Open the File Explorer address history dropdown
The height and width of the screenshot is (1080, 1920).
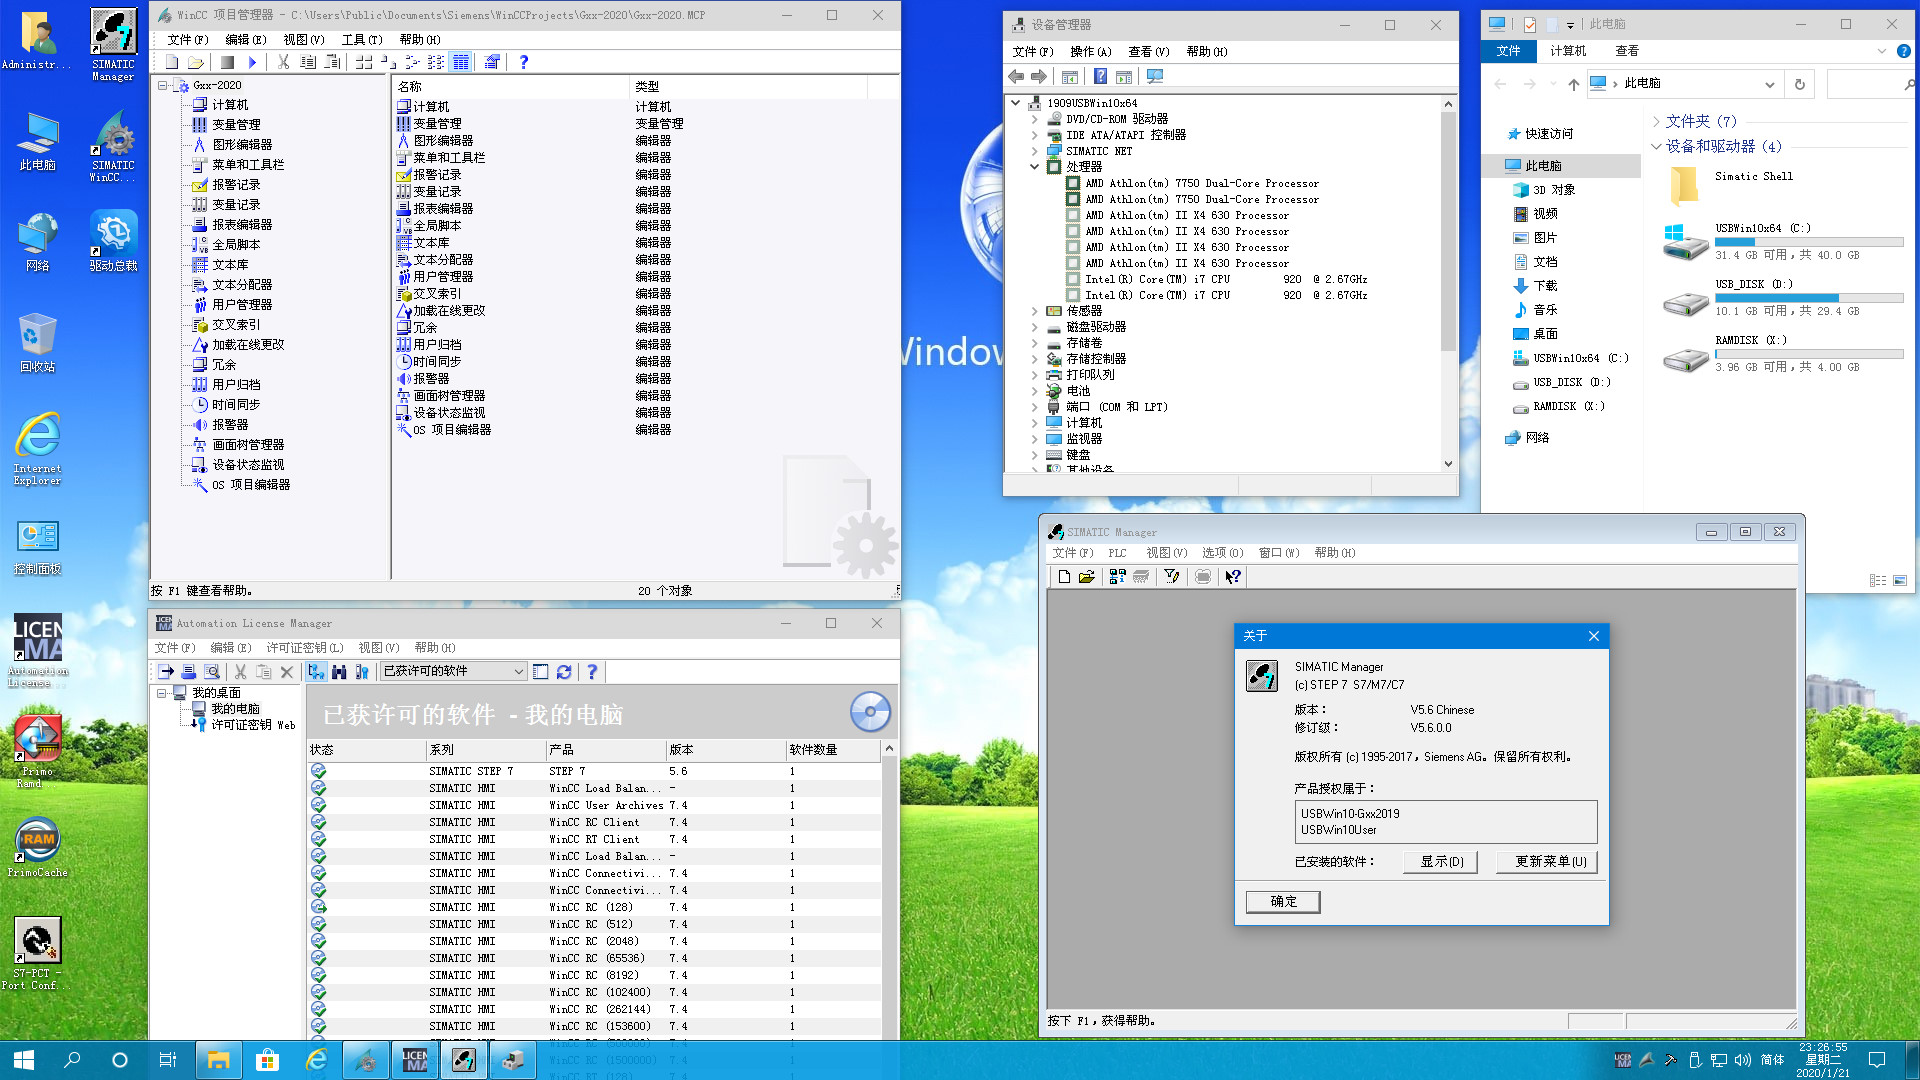1769,84
